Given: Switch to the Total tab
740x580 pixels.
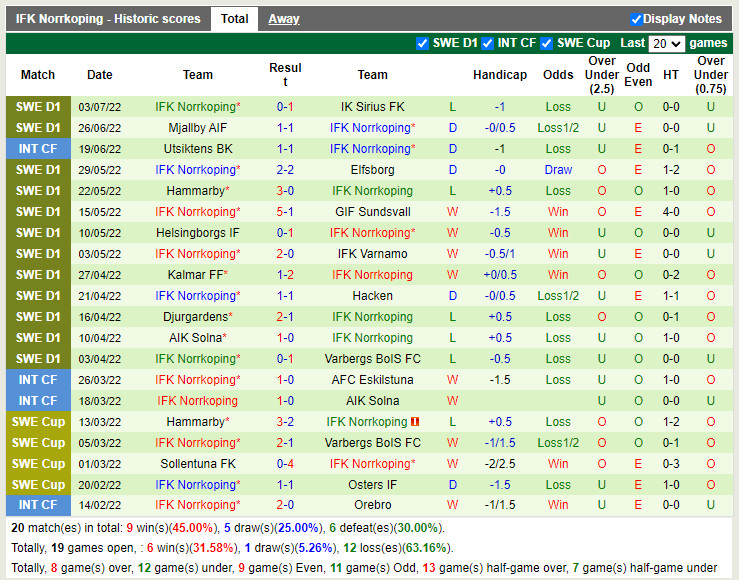Looking at the screenshot, I should pyautogui.click(x=234, y=19).
